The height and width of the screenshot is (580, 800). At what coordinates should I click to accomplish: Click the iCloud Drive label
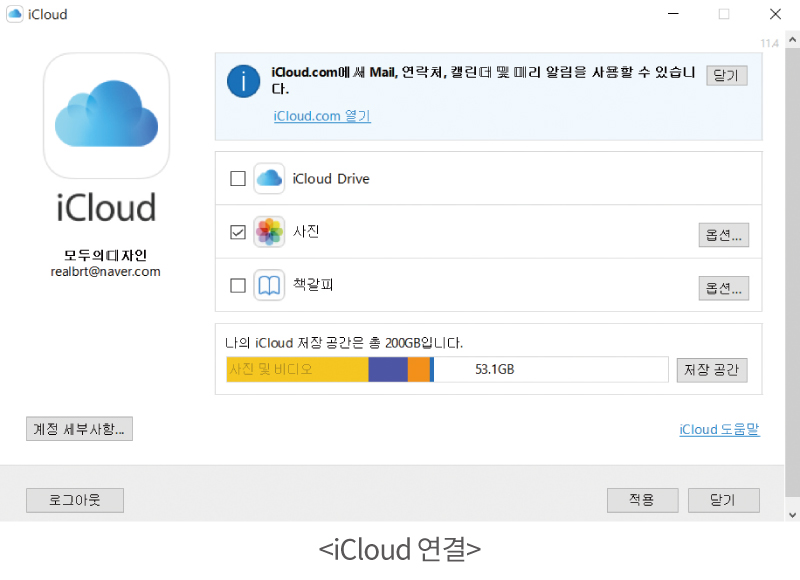click(331, 179)
